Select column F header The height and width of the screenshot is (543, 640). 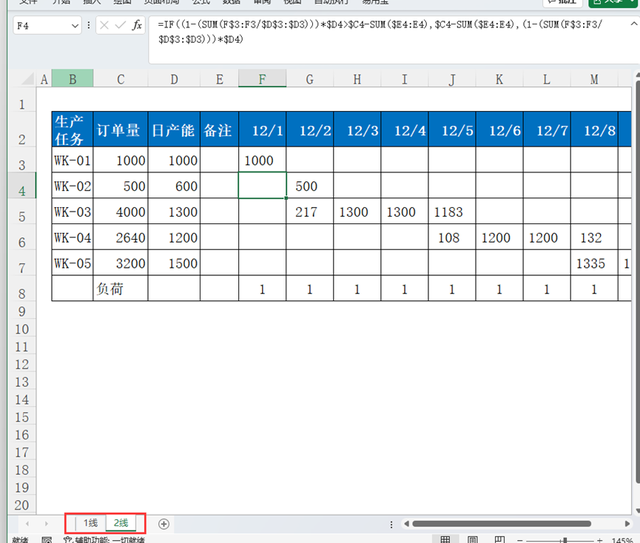pos(262,79)
